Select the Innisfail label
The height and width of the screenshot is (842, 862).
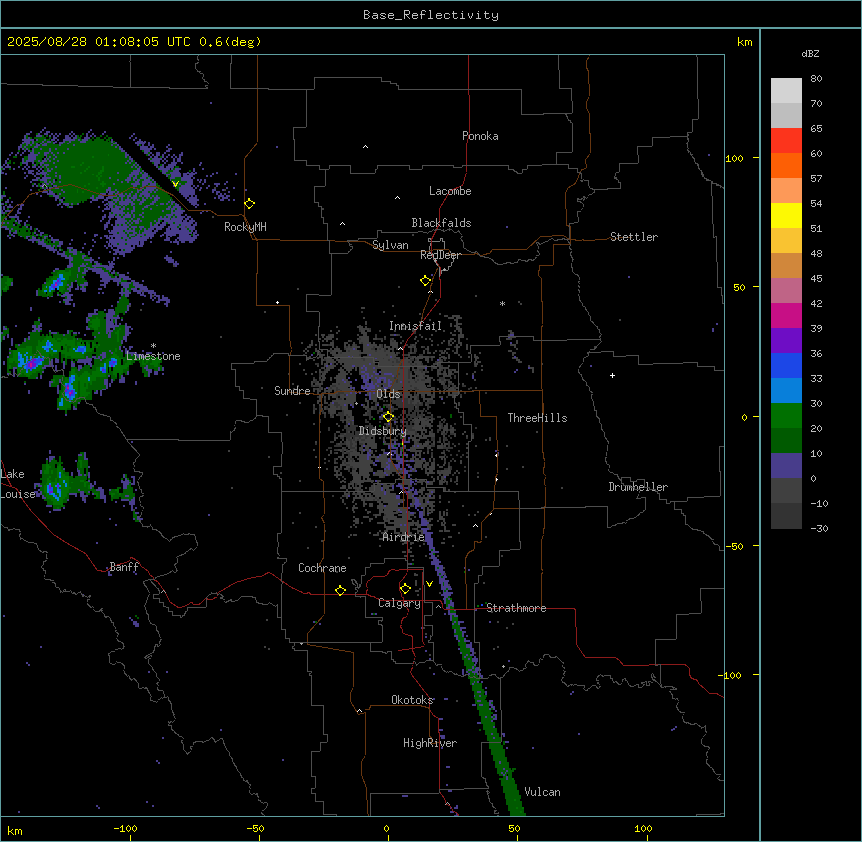point(415,326)
